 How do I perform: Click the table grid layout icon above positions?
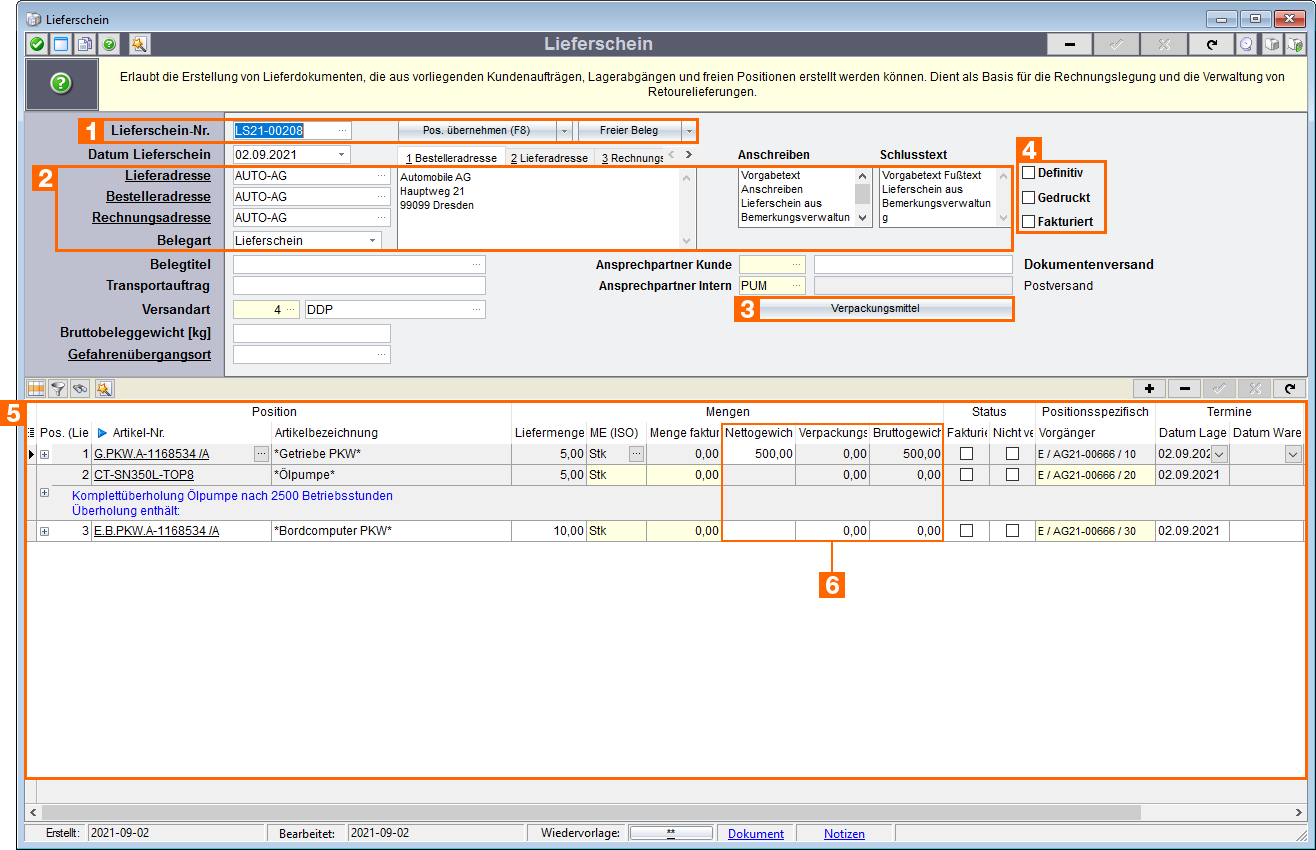click(36, 388)
